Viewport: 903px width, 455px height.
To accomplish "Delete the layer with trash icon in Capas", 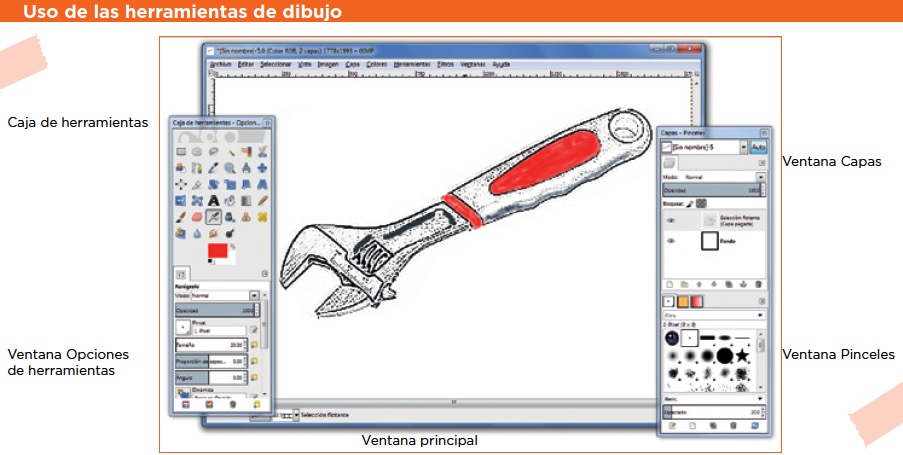I will [x=758, y=285].
